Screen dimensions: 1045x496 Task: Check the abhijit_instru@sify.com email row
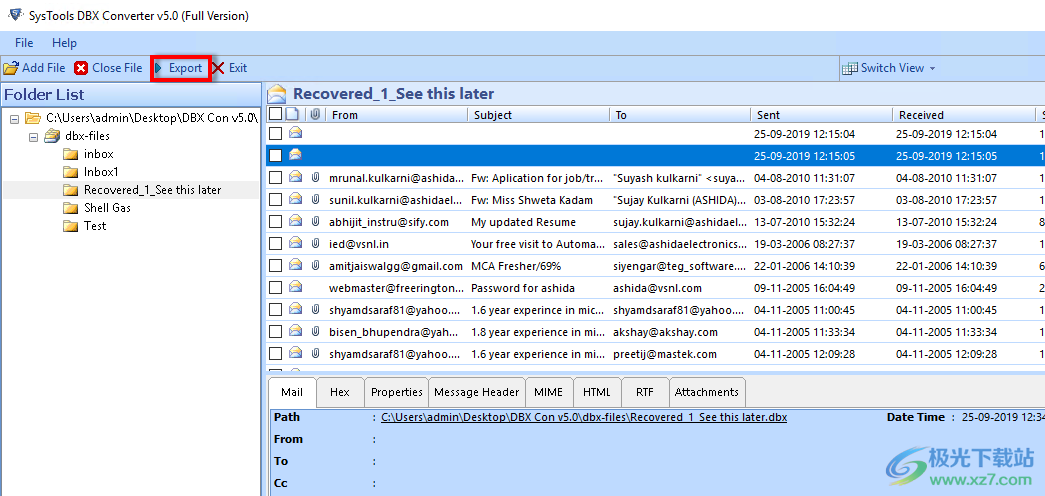275,222
